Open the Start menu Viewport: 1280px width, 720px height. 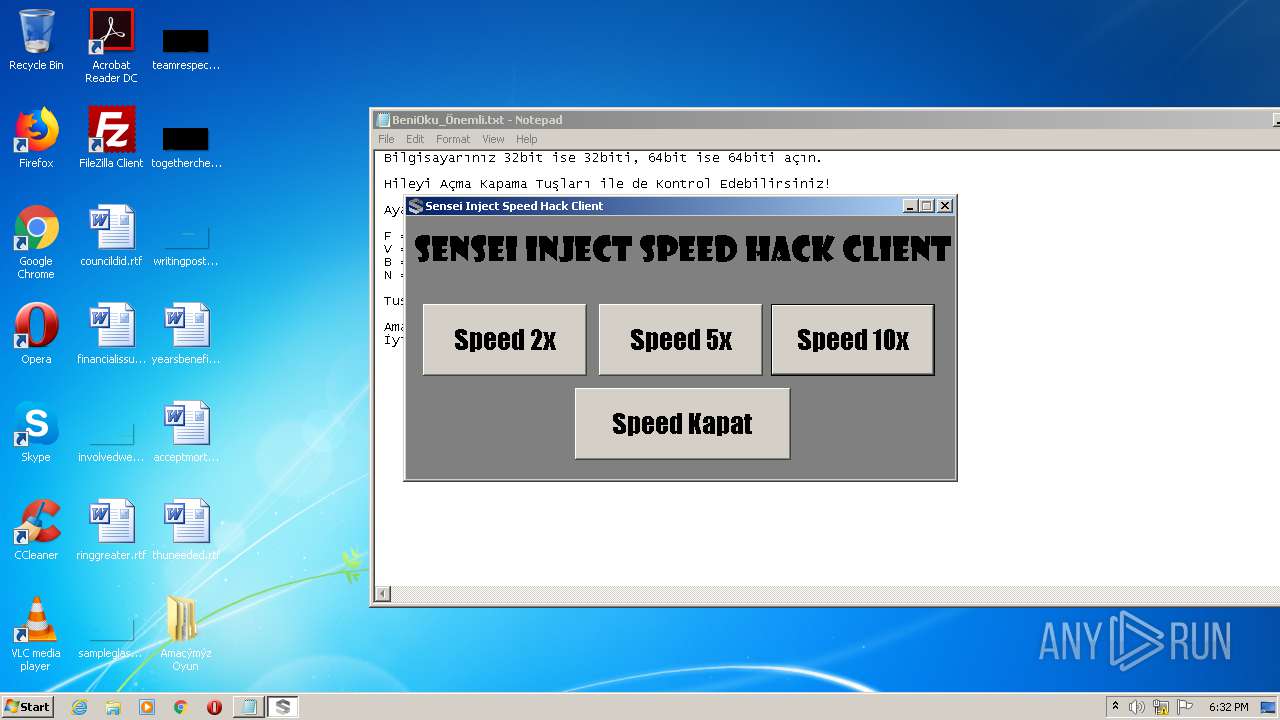click(x=28, y=707)
